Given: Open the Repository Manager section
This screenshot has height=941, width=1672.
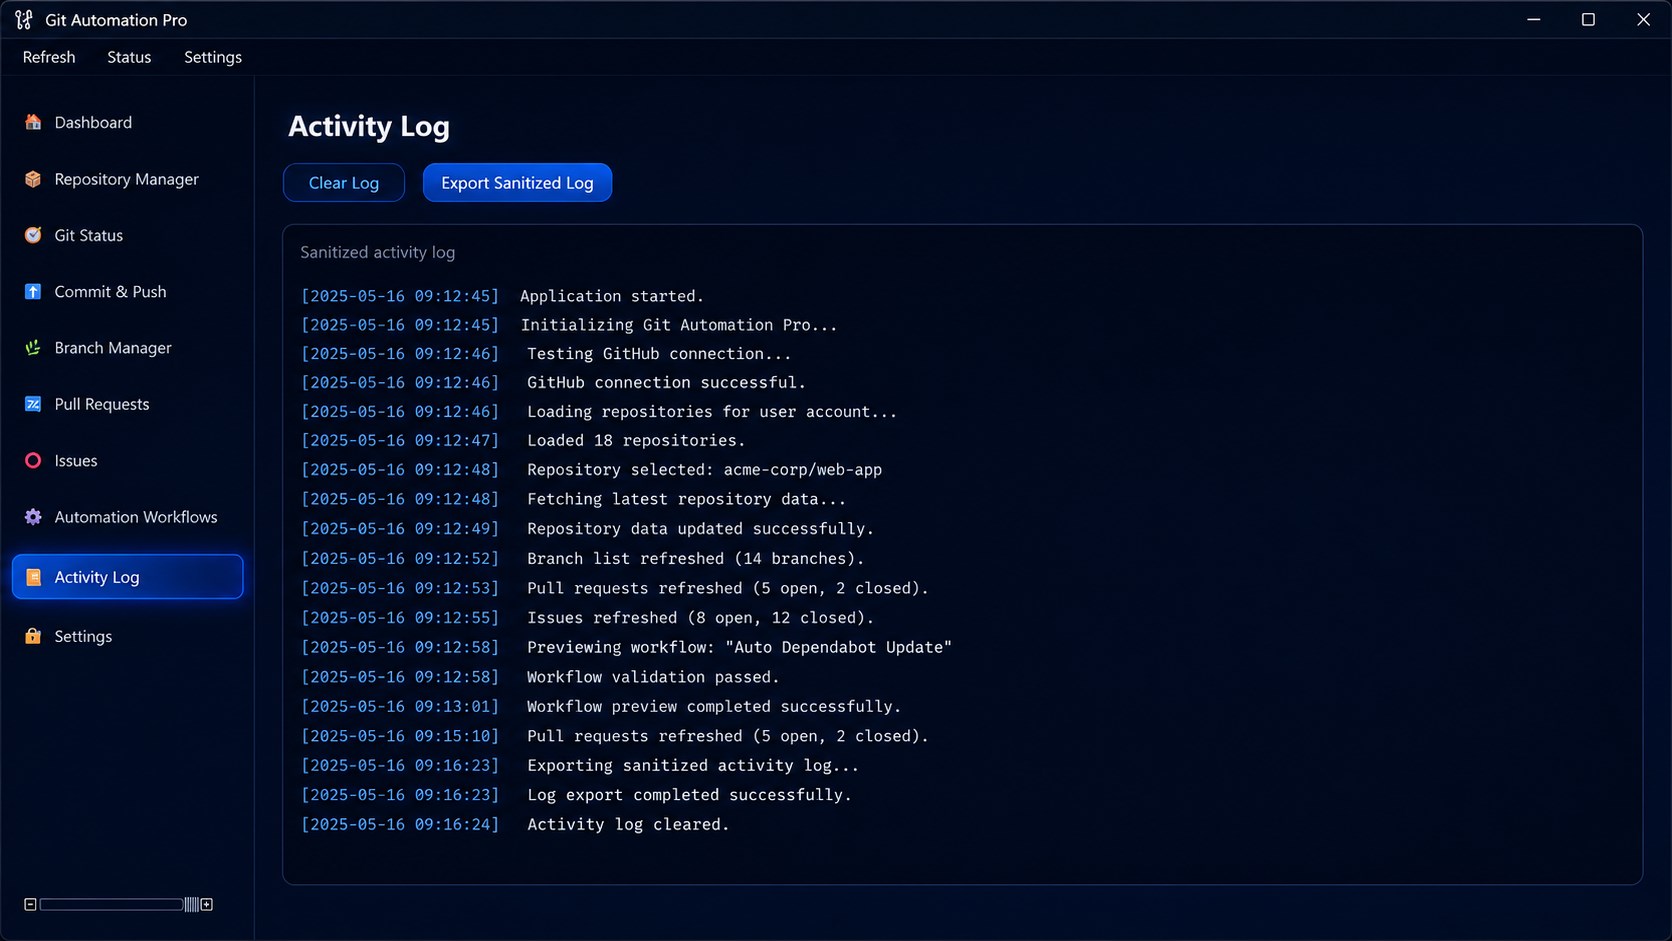Looking at the screenshot, I should [x=127, y=179].
